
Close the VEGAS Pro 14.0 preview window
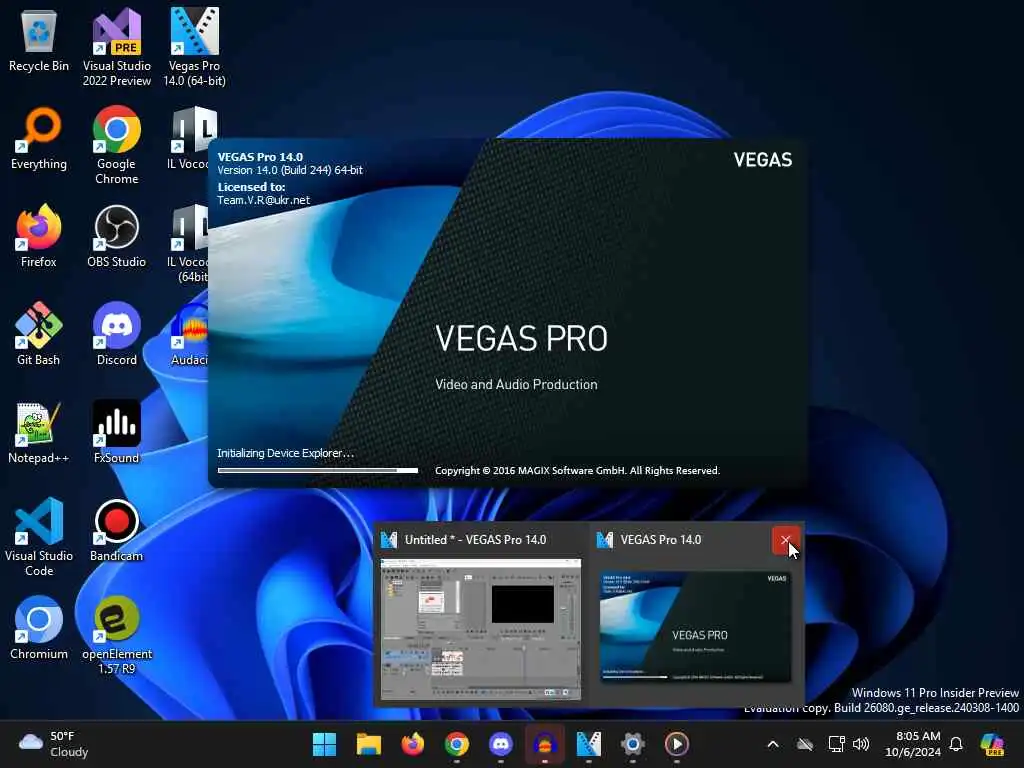(x=786, y=540)
